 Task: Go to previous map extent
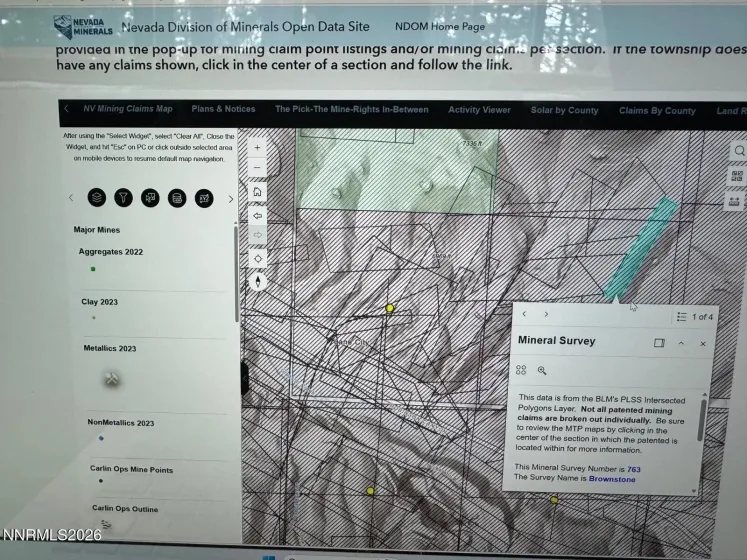(258, 215)
